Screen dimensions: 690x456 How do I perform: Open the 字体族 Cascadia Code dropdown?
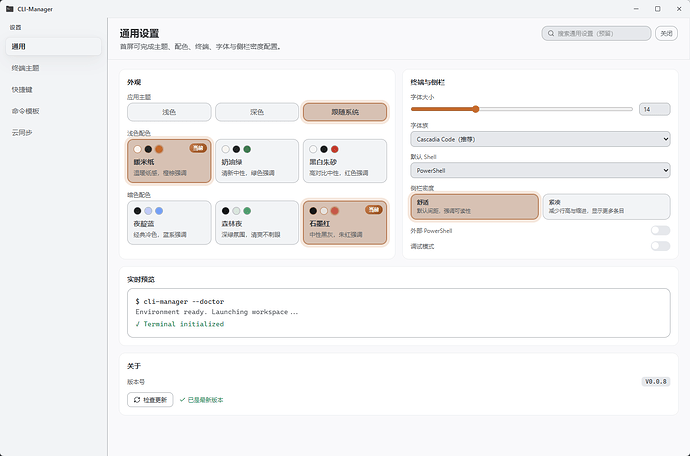pyautogui.click(x=540, y=139)
